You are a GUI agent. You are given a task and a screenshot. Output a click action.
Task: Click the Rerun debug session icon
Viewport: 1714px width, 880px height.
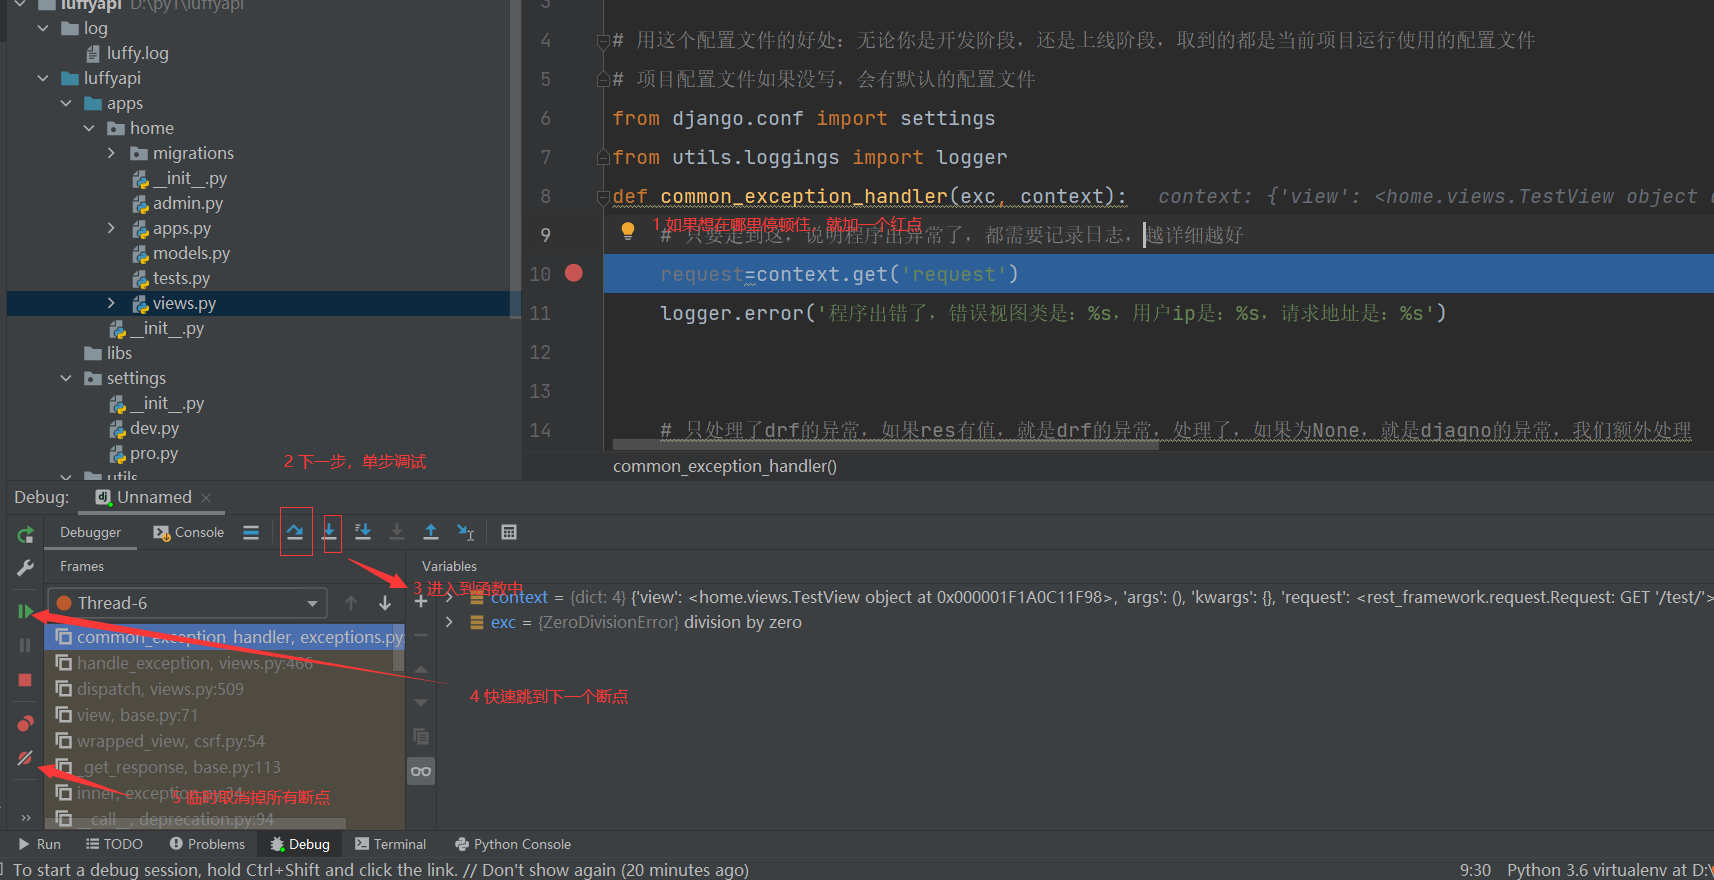26,534
